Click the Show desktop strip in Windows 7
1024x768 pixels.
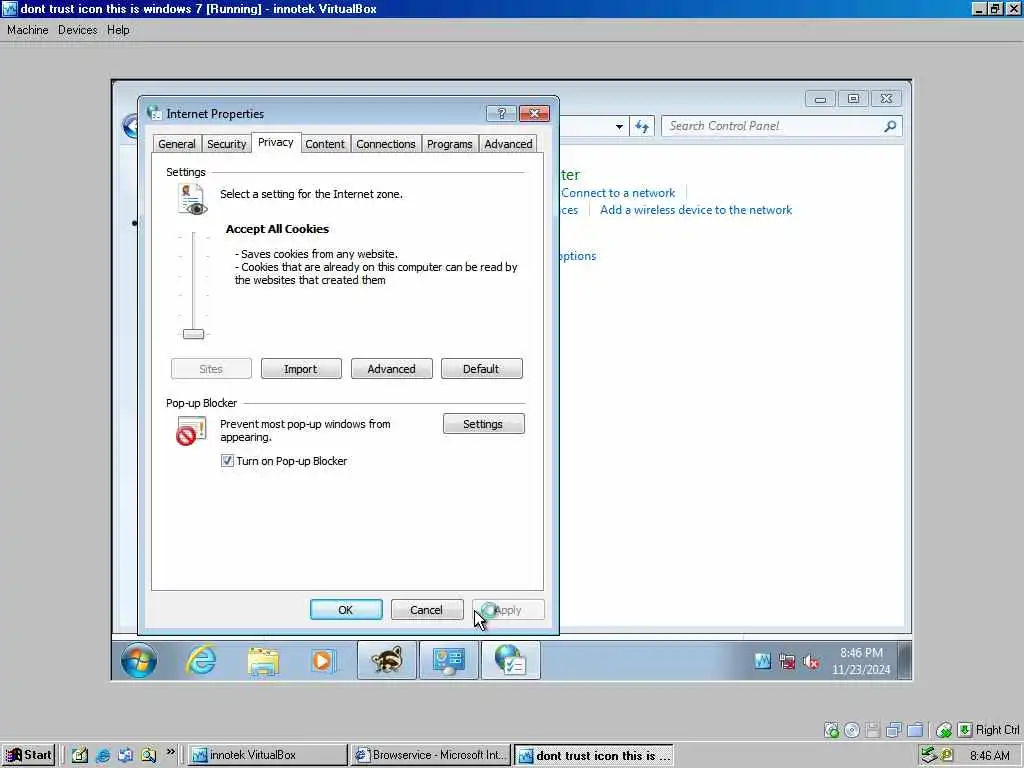[x=904, y=660]
